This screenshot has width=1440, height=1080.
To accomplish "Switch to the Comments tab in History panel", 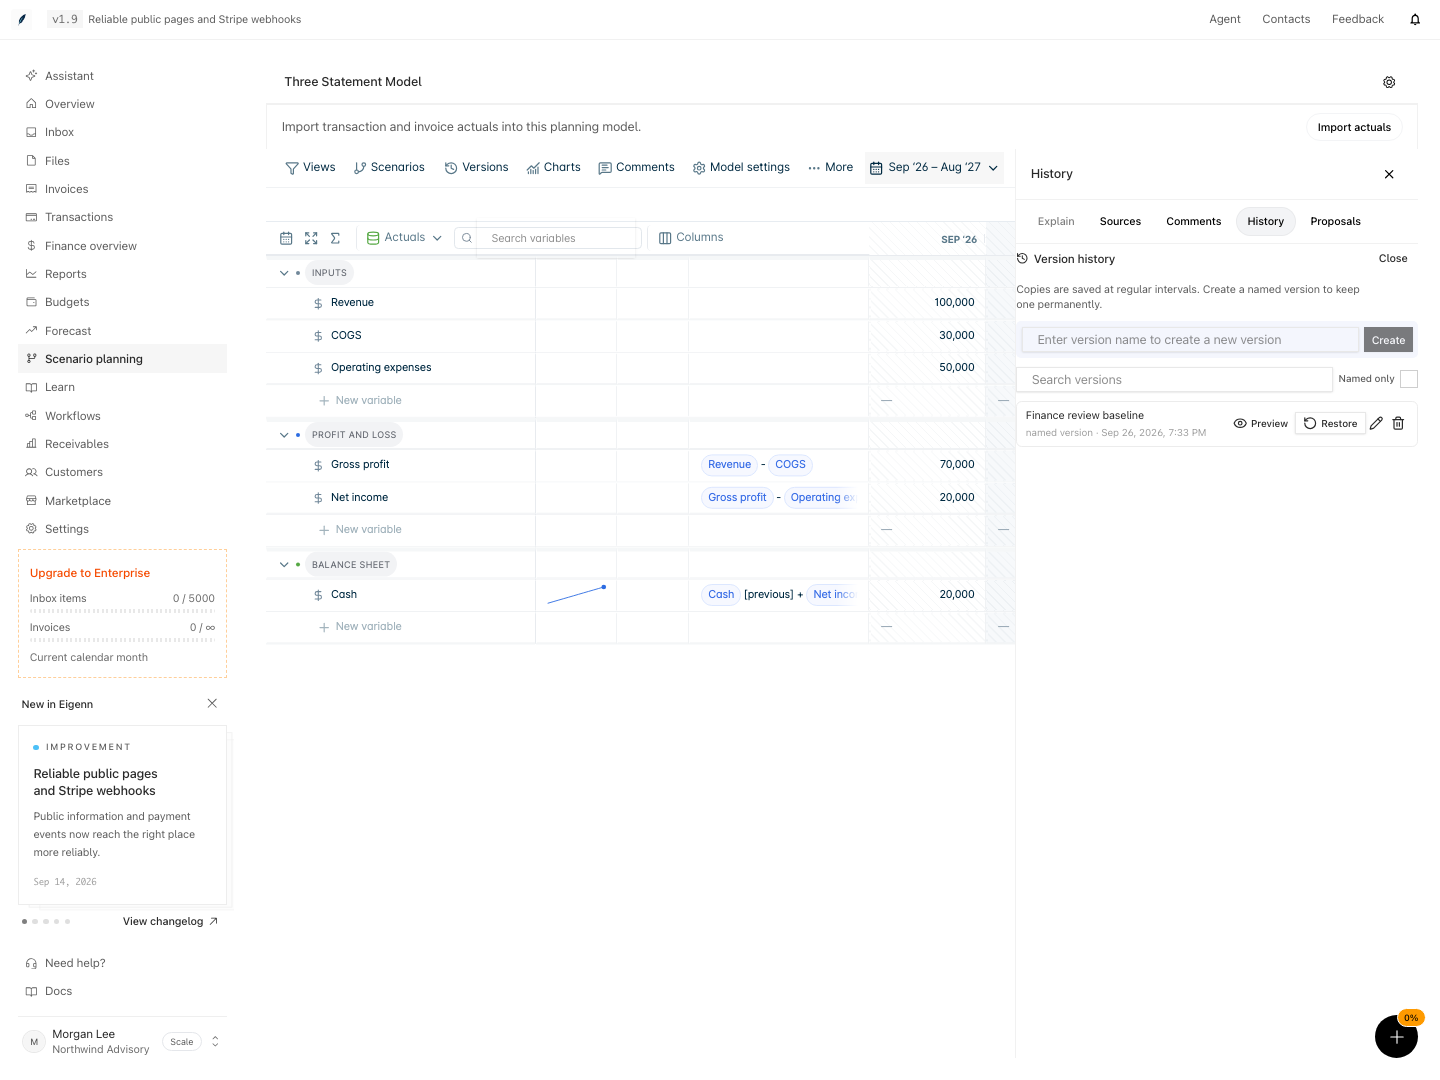I will [x=1193, y=221].
